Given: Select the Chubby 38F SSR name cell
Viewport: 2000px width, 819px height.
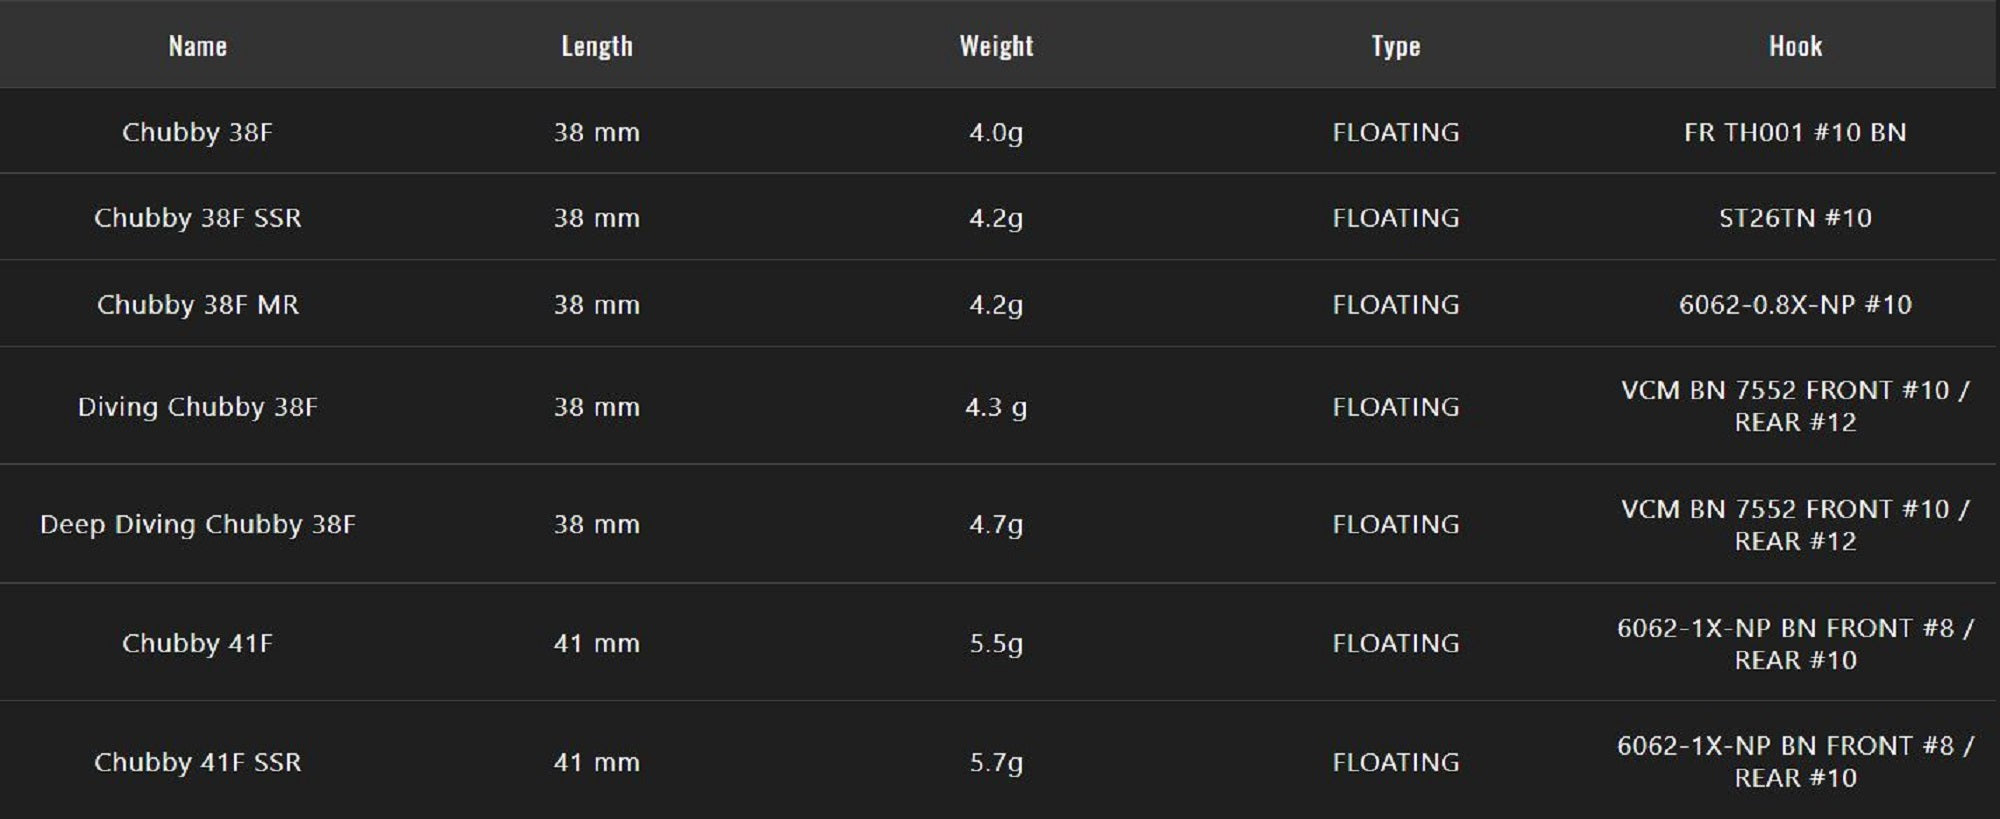Looking at the screenshot, I should (x=197, y=218).
